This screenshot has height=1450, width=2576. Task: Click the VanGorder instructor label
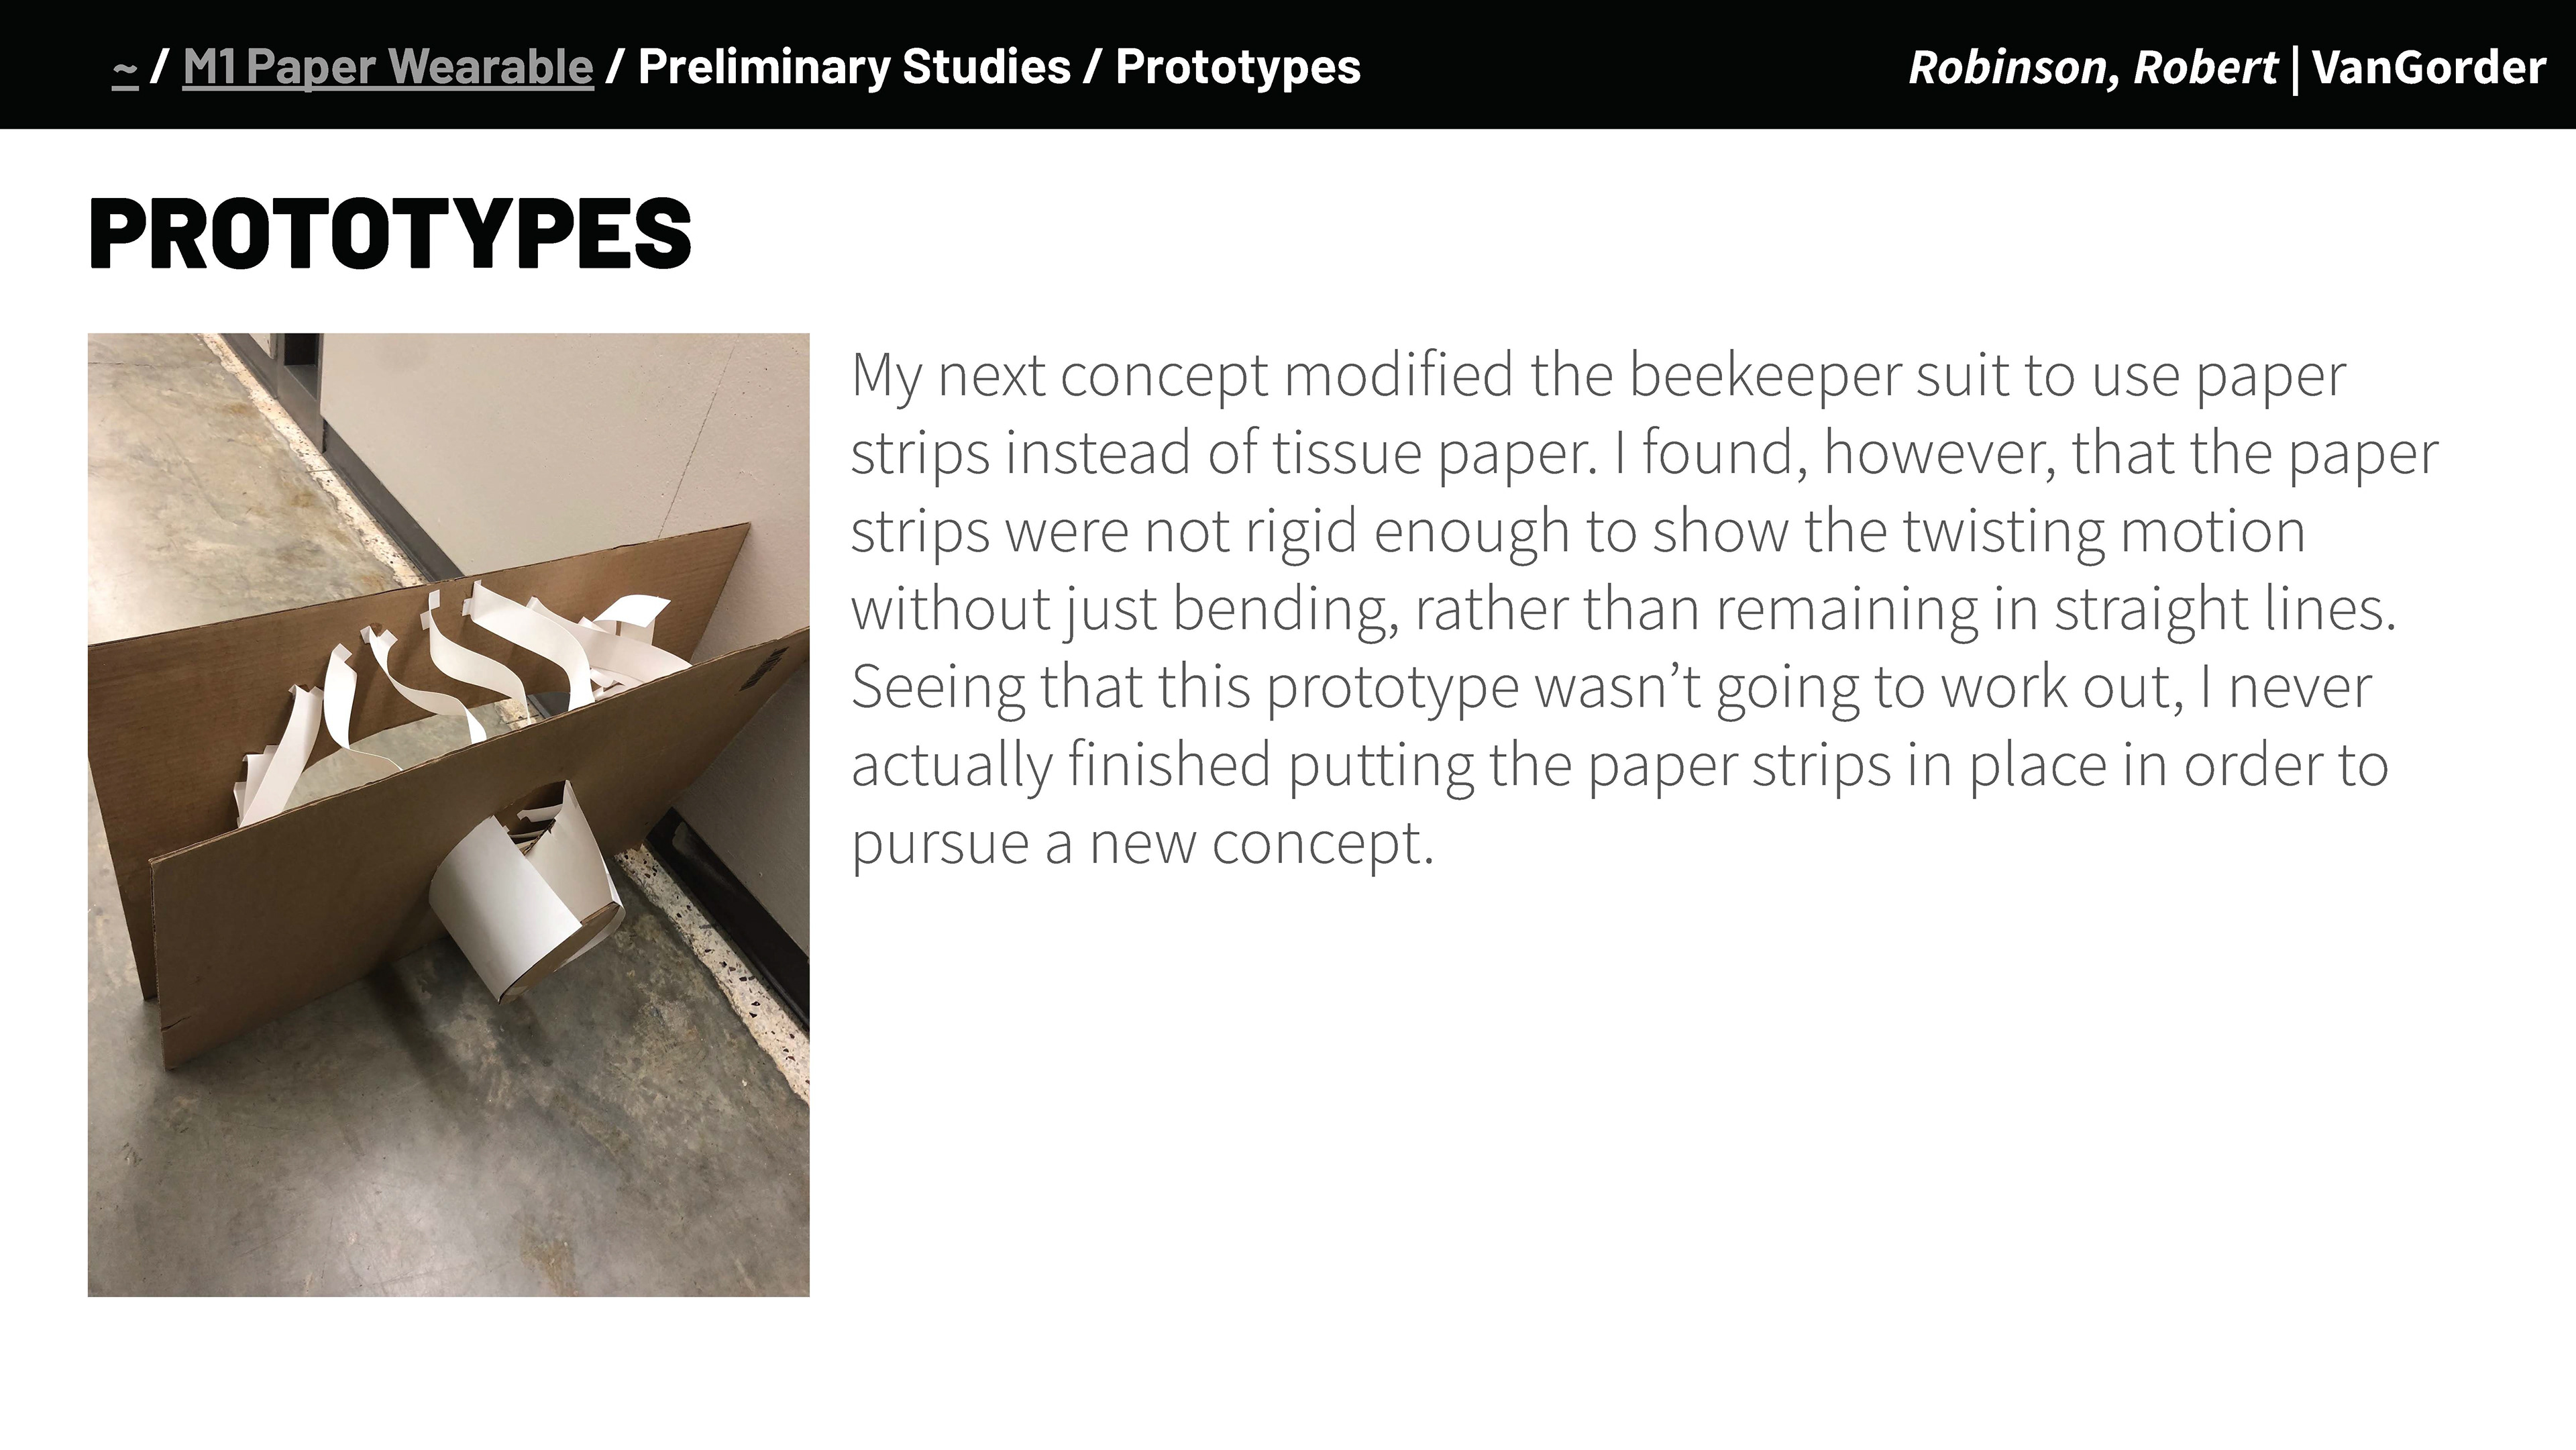pyautogui.click(x=2429, y=68)
